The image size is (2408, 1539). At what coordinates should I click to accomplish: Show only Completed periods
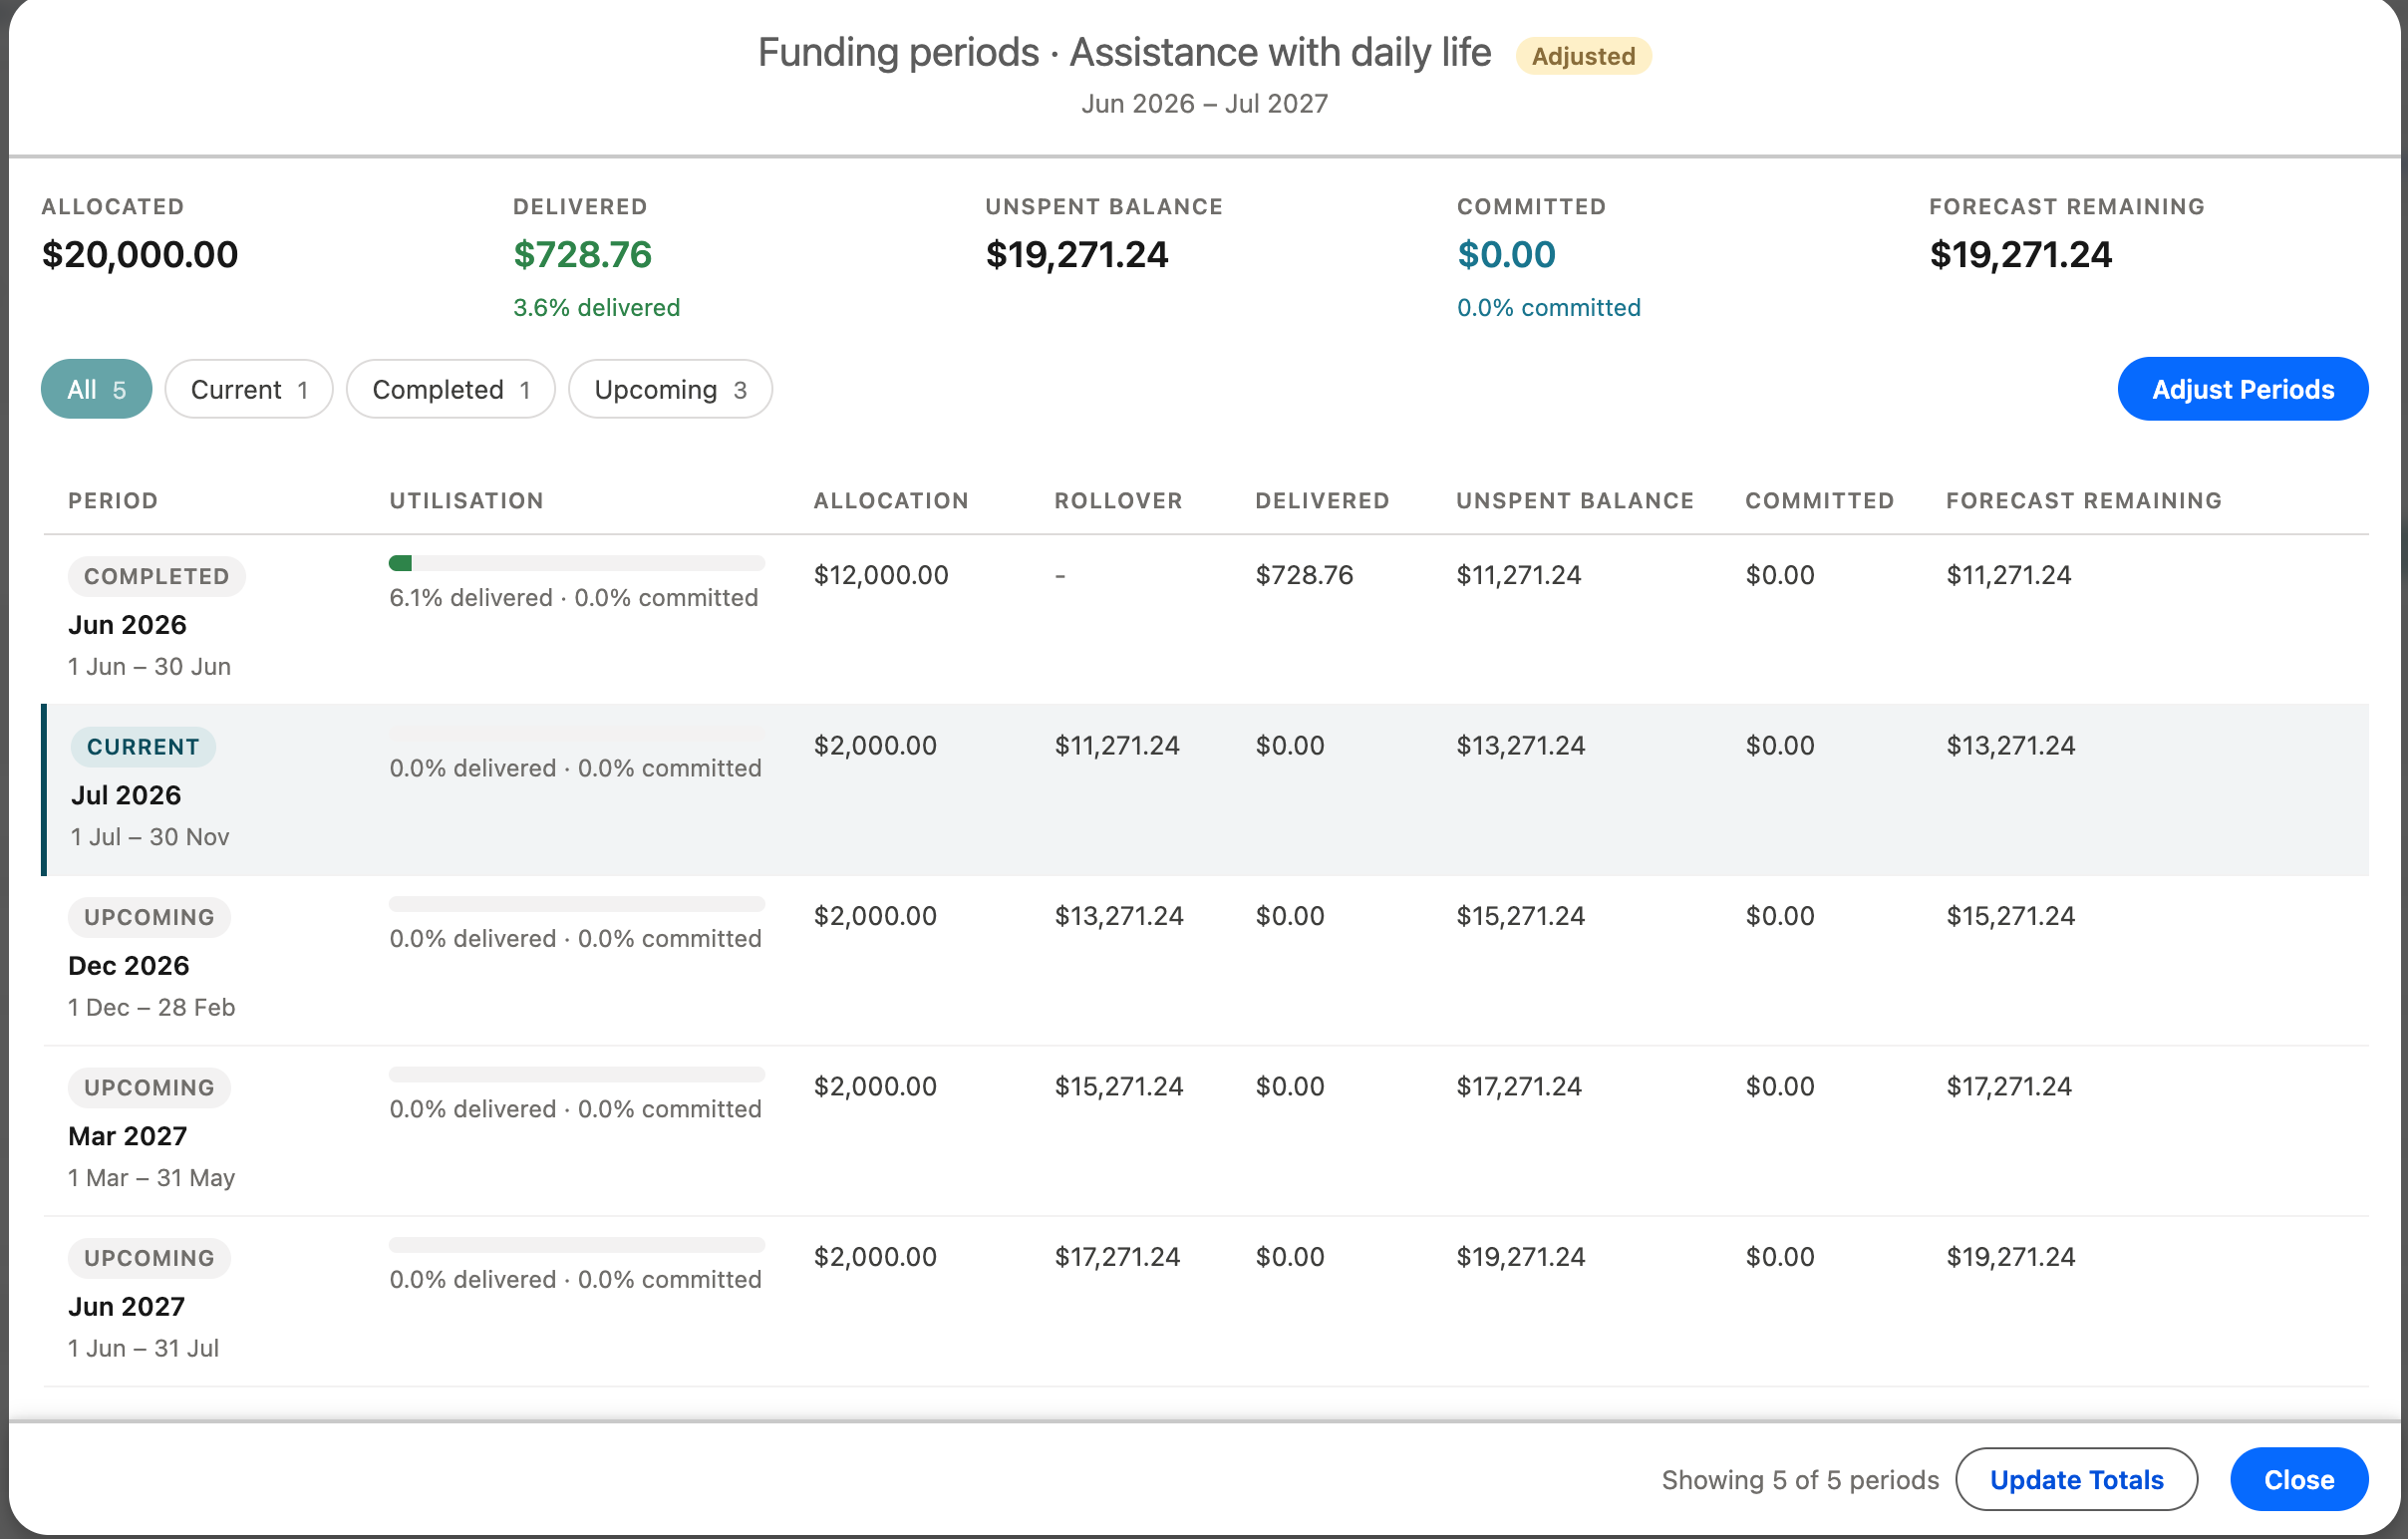(450, 389)
